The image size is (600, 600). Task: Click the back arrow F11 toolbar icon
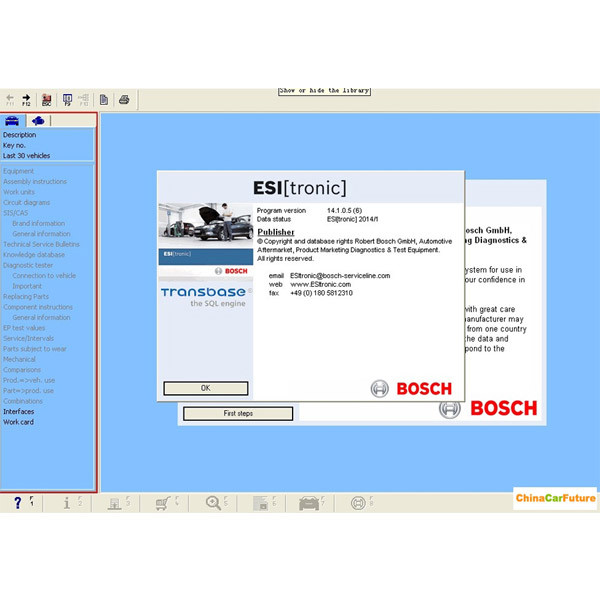point(10,99)
